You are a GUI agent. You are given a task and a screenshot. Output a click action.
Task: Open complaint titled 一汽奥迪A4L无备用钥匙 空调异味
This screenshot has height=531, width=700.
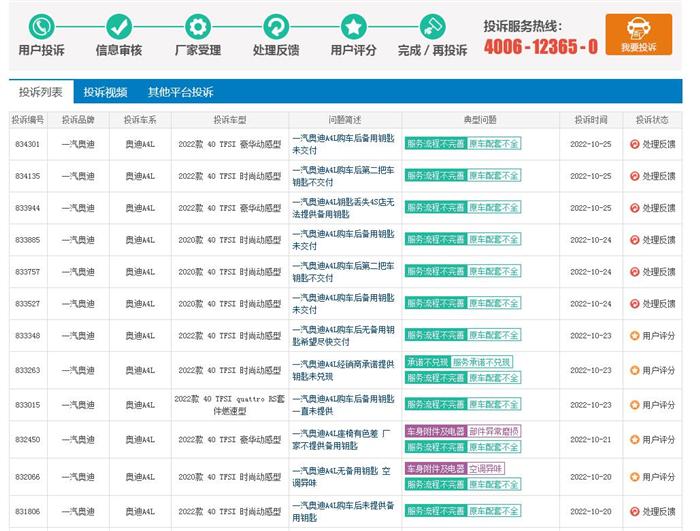click(342, 477)
